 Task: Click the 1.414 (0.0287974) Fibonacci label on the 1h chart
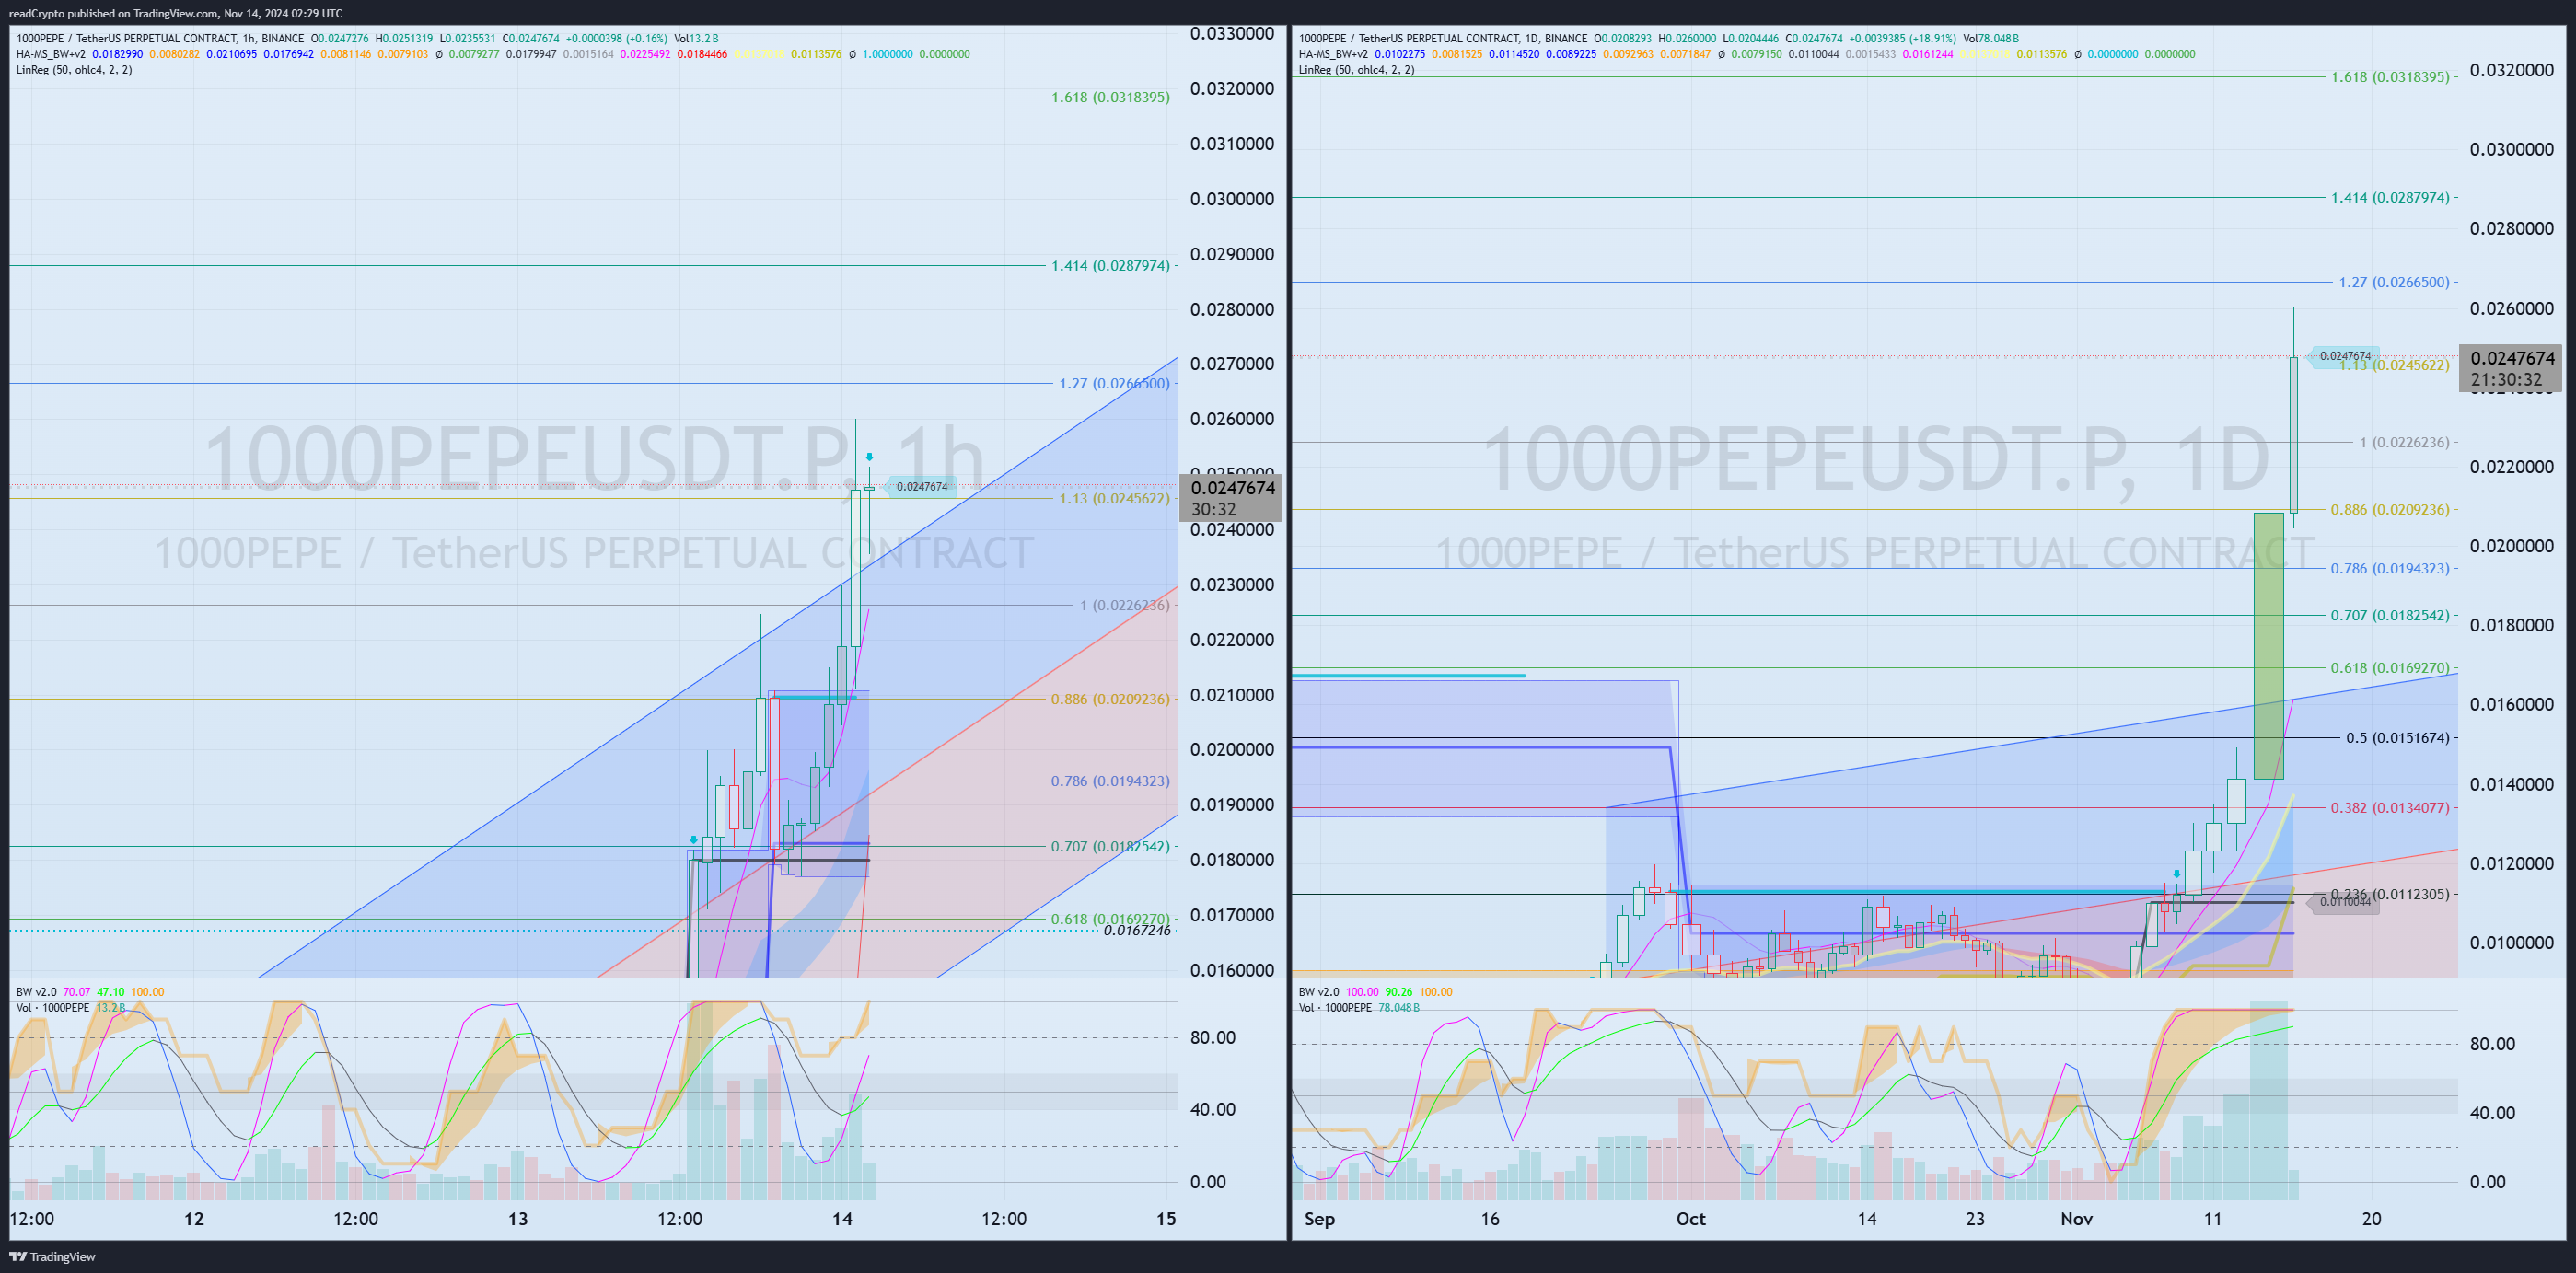[1110, 265]
